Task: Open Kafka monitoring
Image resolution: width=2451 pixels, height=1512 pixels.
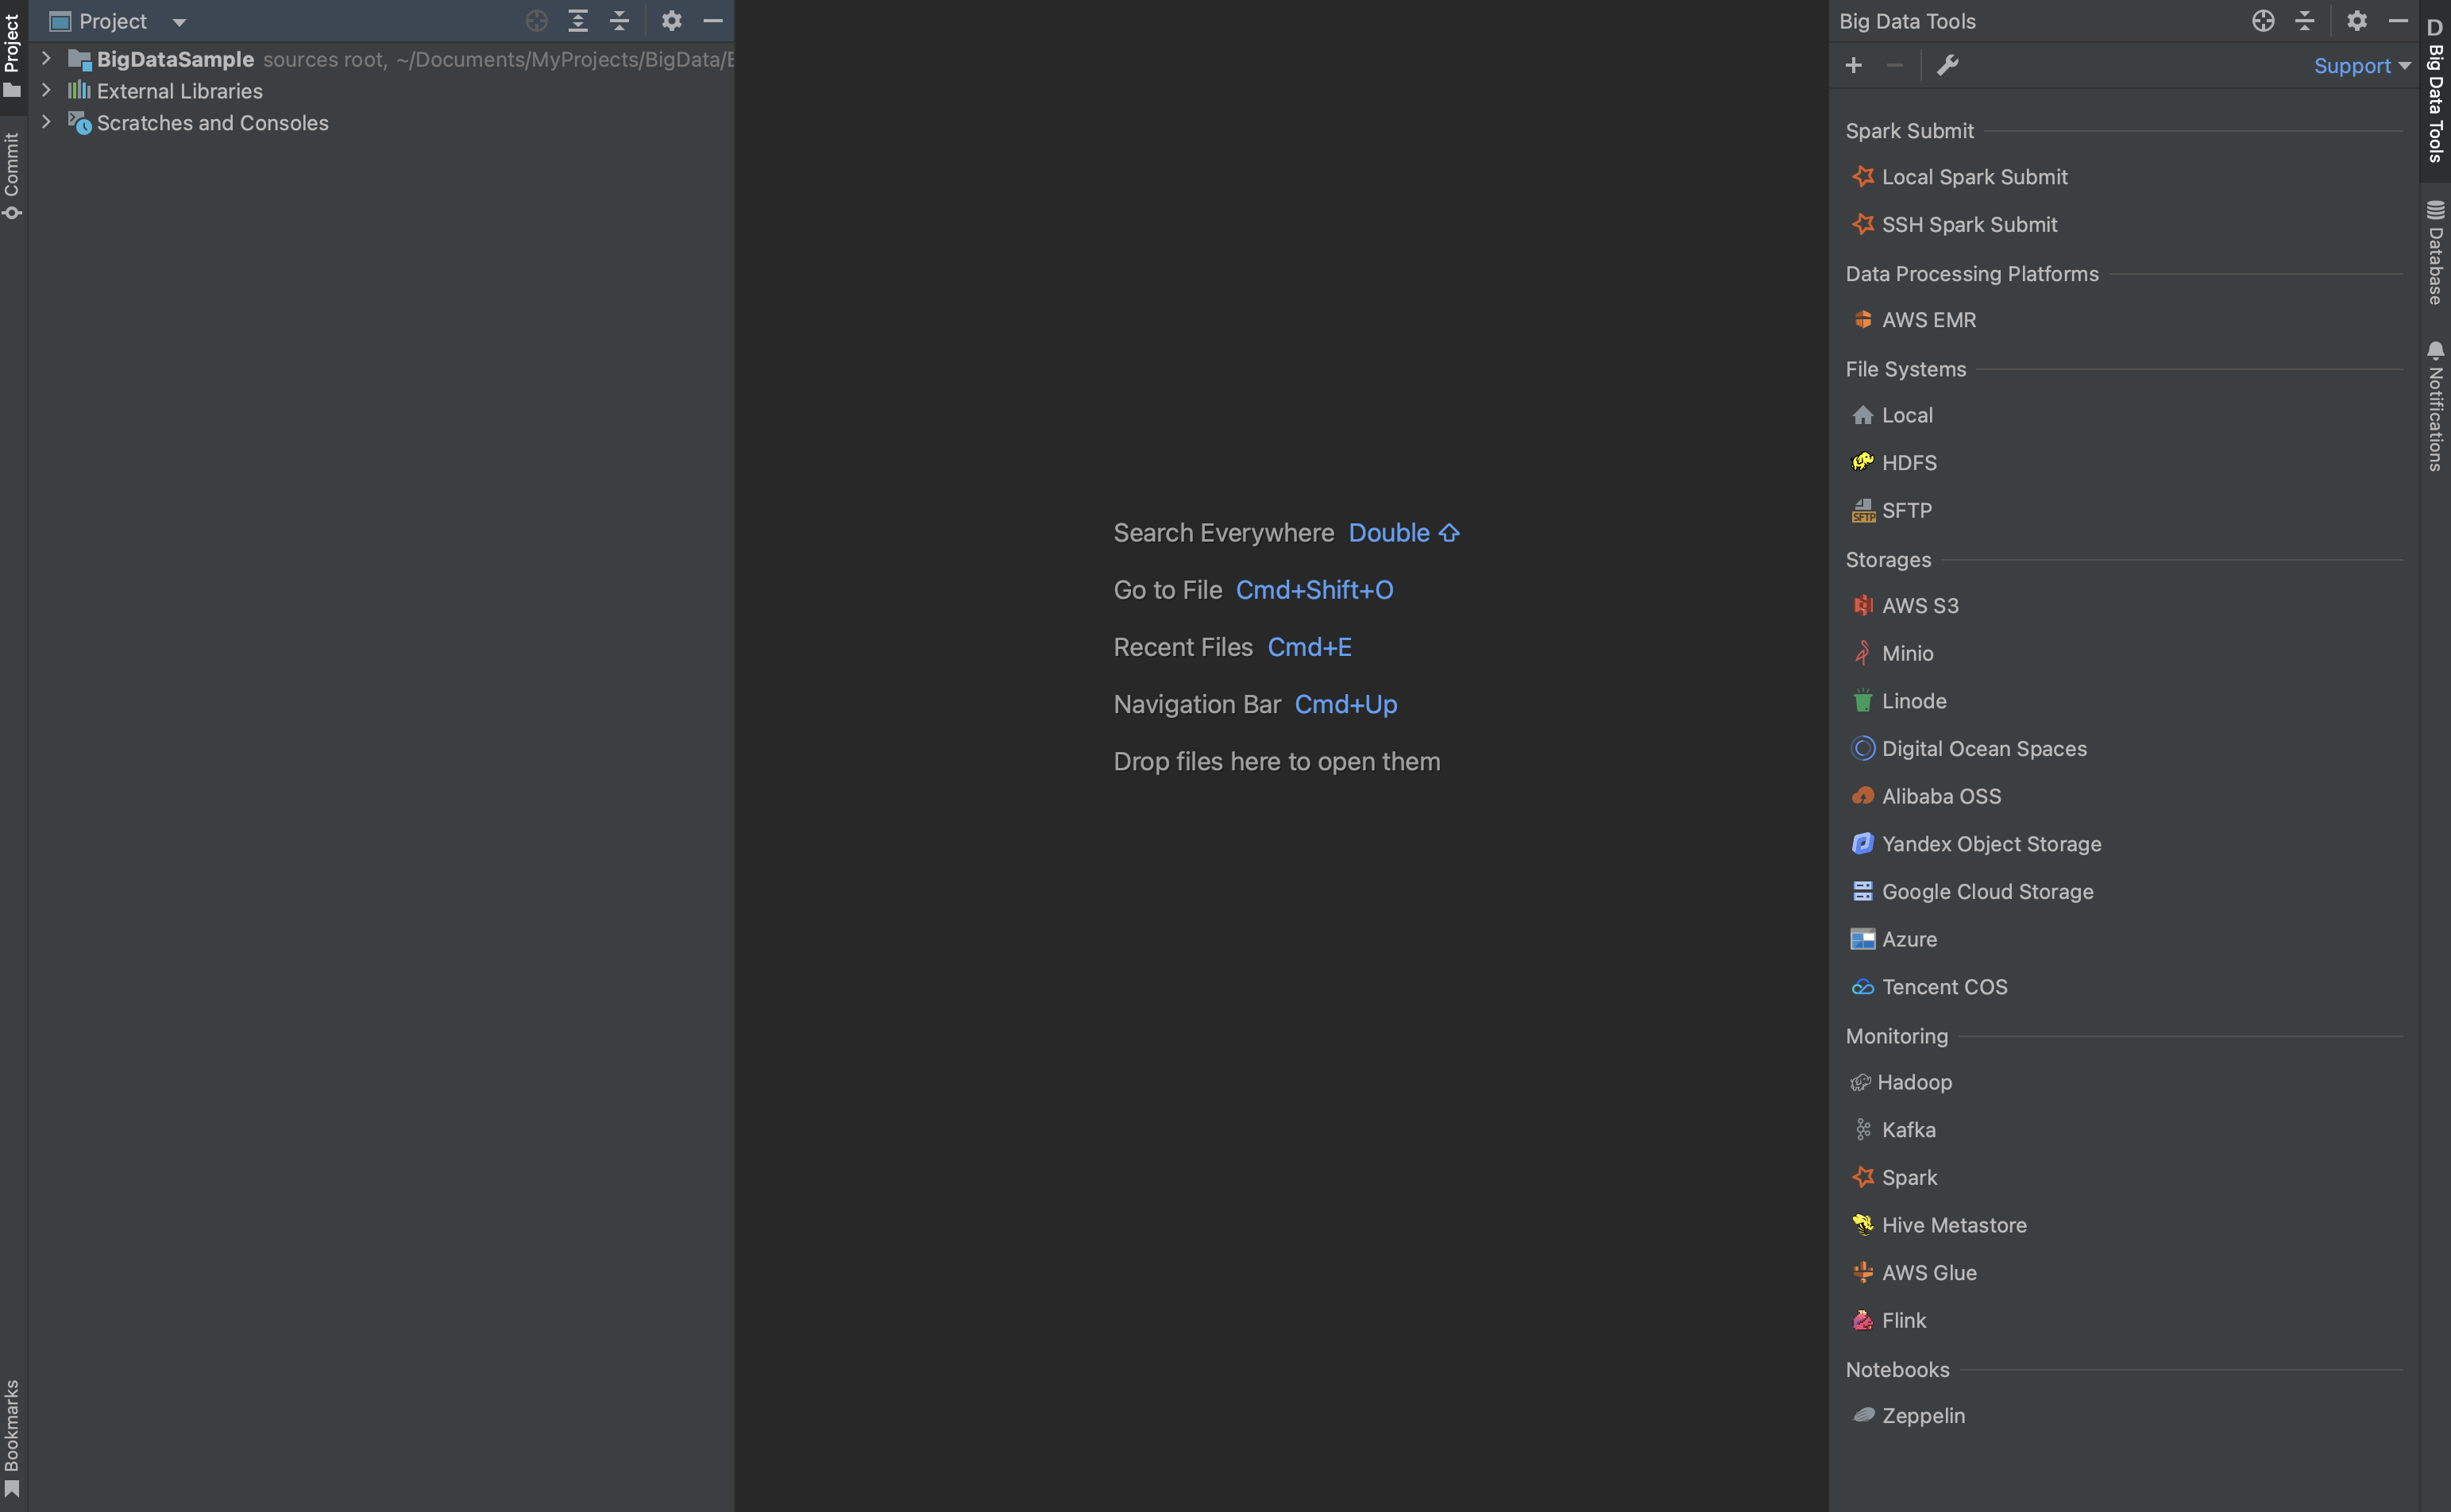Action: pos(1906,1129)
